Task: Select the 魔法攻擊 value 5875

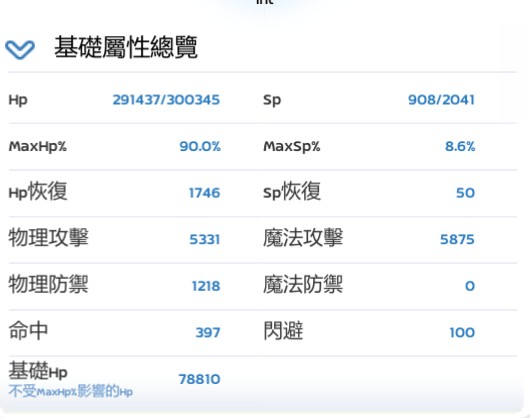Action: coord(457,240)
